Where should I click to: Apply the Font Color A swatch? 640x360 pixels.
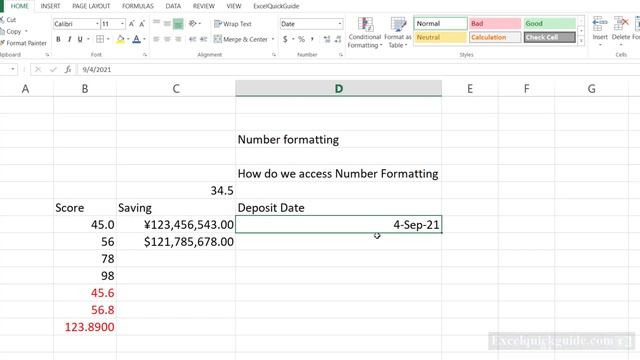click(x=137, y=39)
